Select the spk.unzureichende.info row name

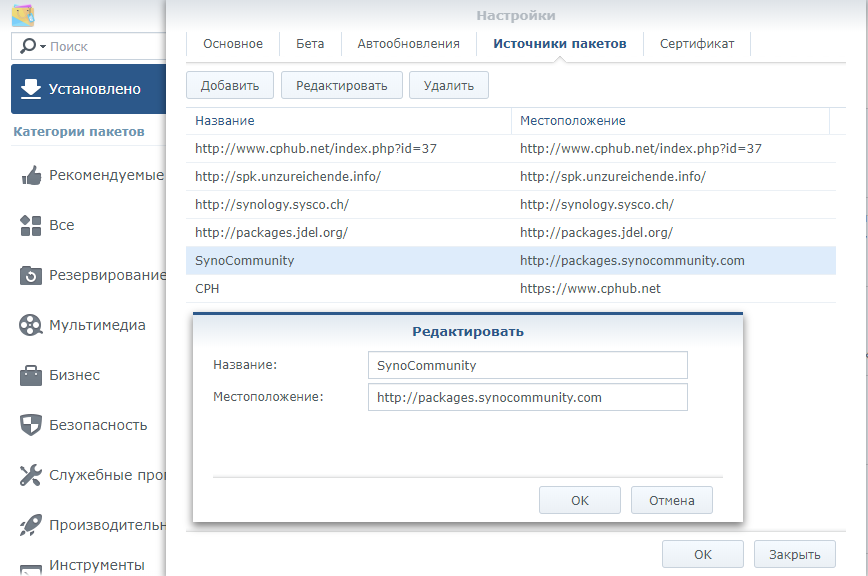click(288, 177)
